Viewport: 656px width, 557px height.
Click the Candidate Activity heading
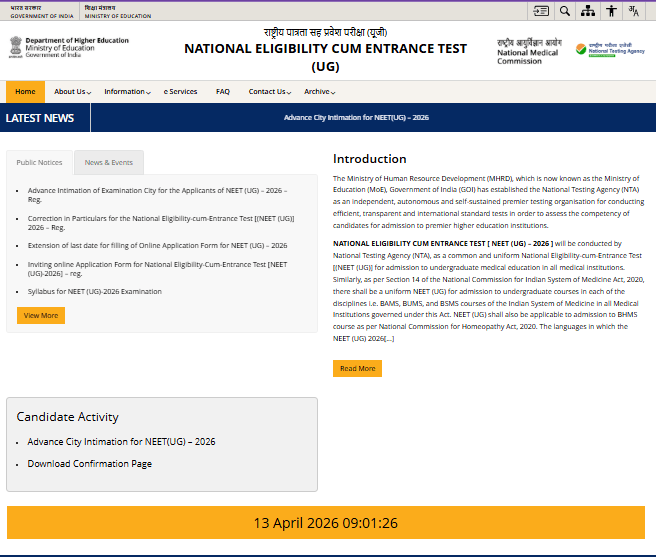(67, 417)
